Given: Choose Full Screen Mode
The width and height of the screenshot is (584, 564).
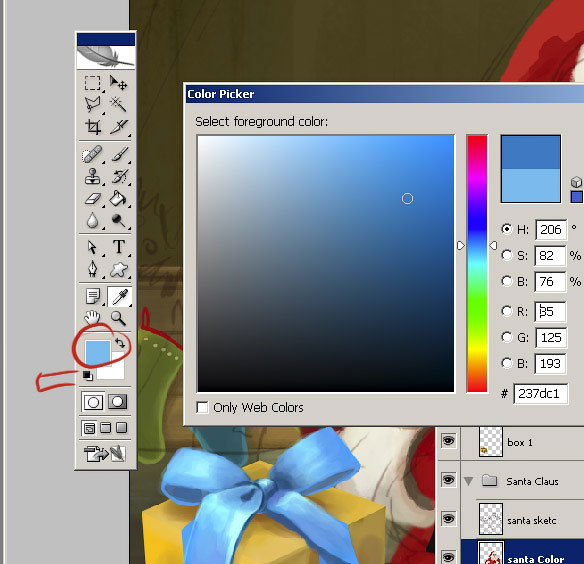Looking at the screenshot, I should click(121, 428).
